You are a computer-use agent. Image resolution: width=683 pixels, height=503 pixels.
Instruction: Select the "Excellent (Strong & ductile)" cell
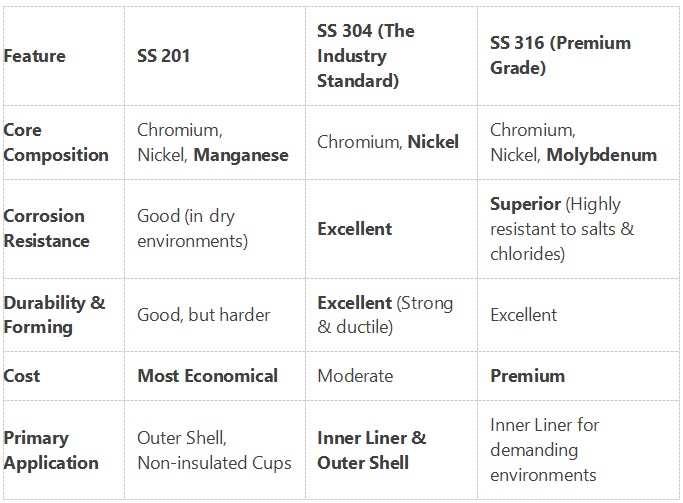385,315
